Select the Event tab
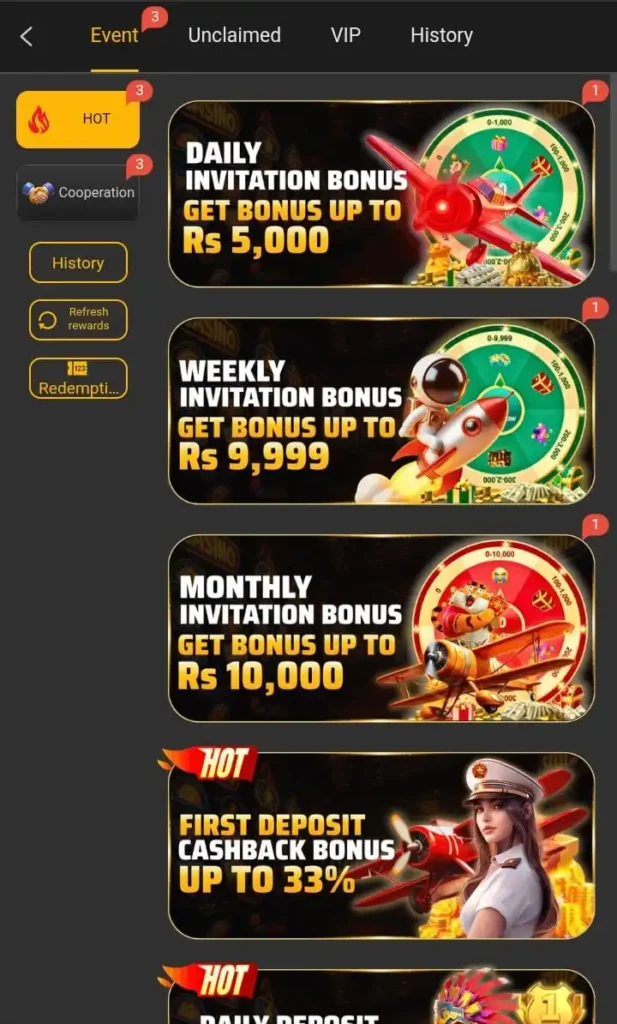 114,35
